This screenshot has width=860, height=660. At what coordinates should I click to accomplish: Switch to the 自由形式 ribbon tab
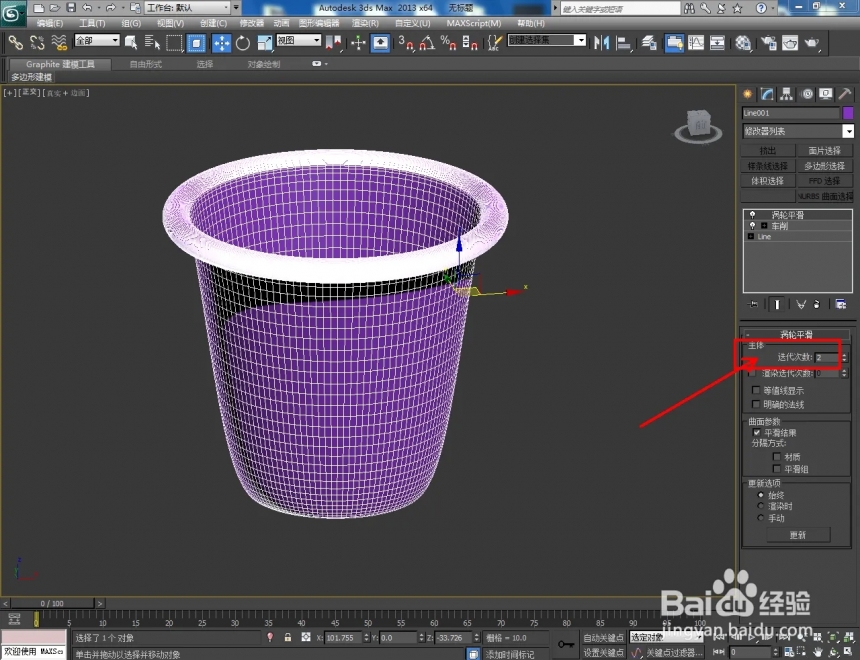tap(146, 64)
